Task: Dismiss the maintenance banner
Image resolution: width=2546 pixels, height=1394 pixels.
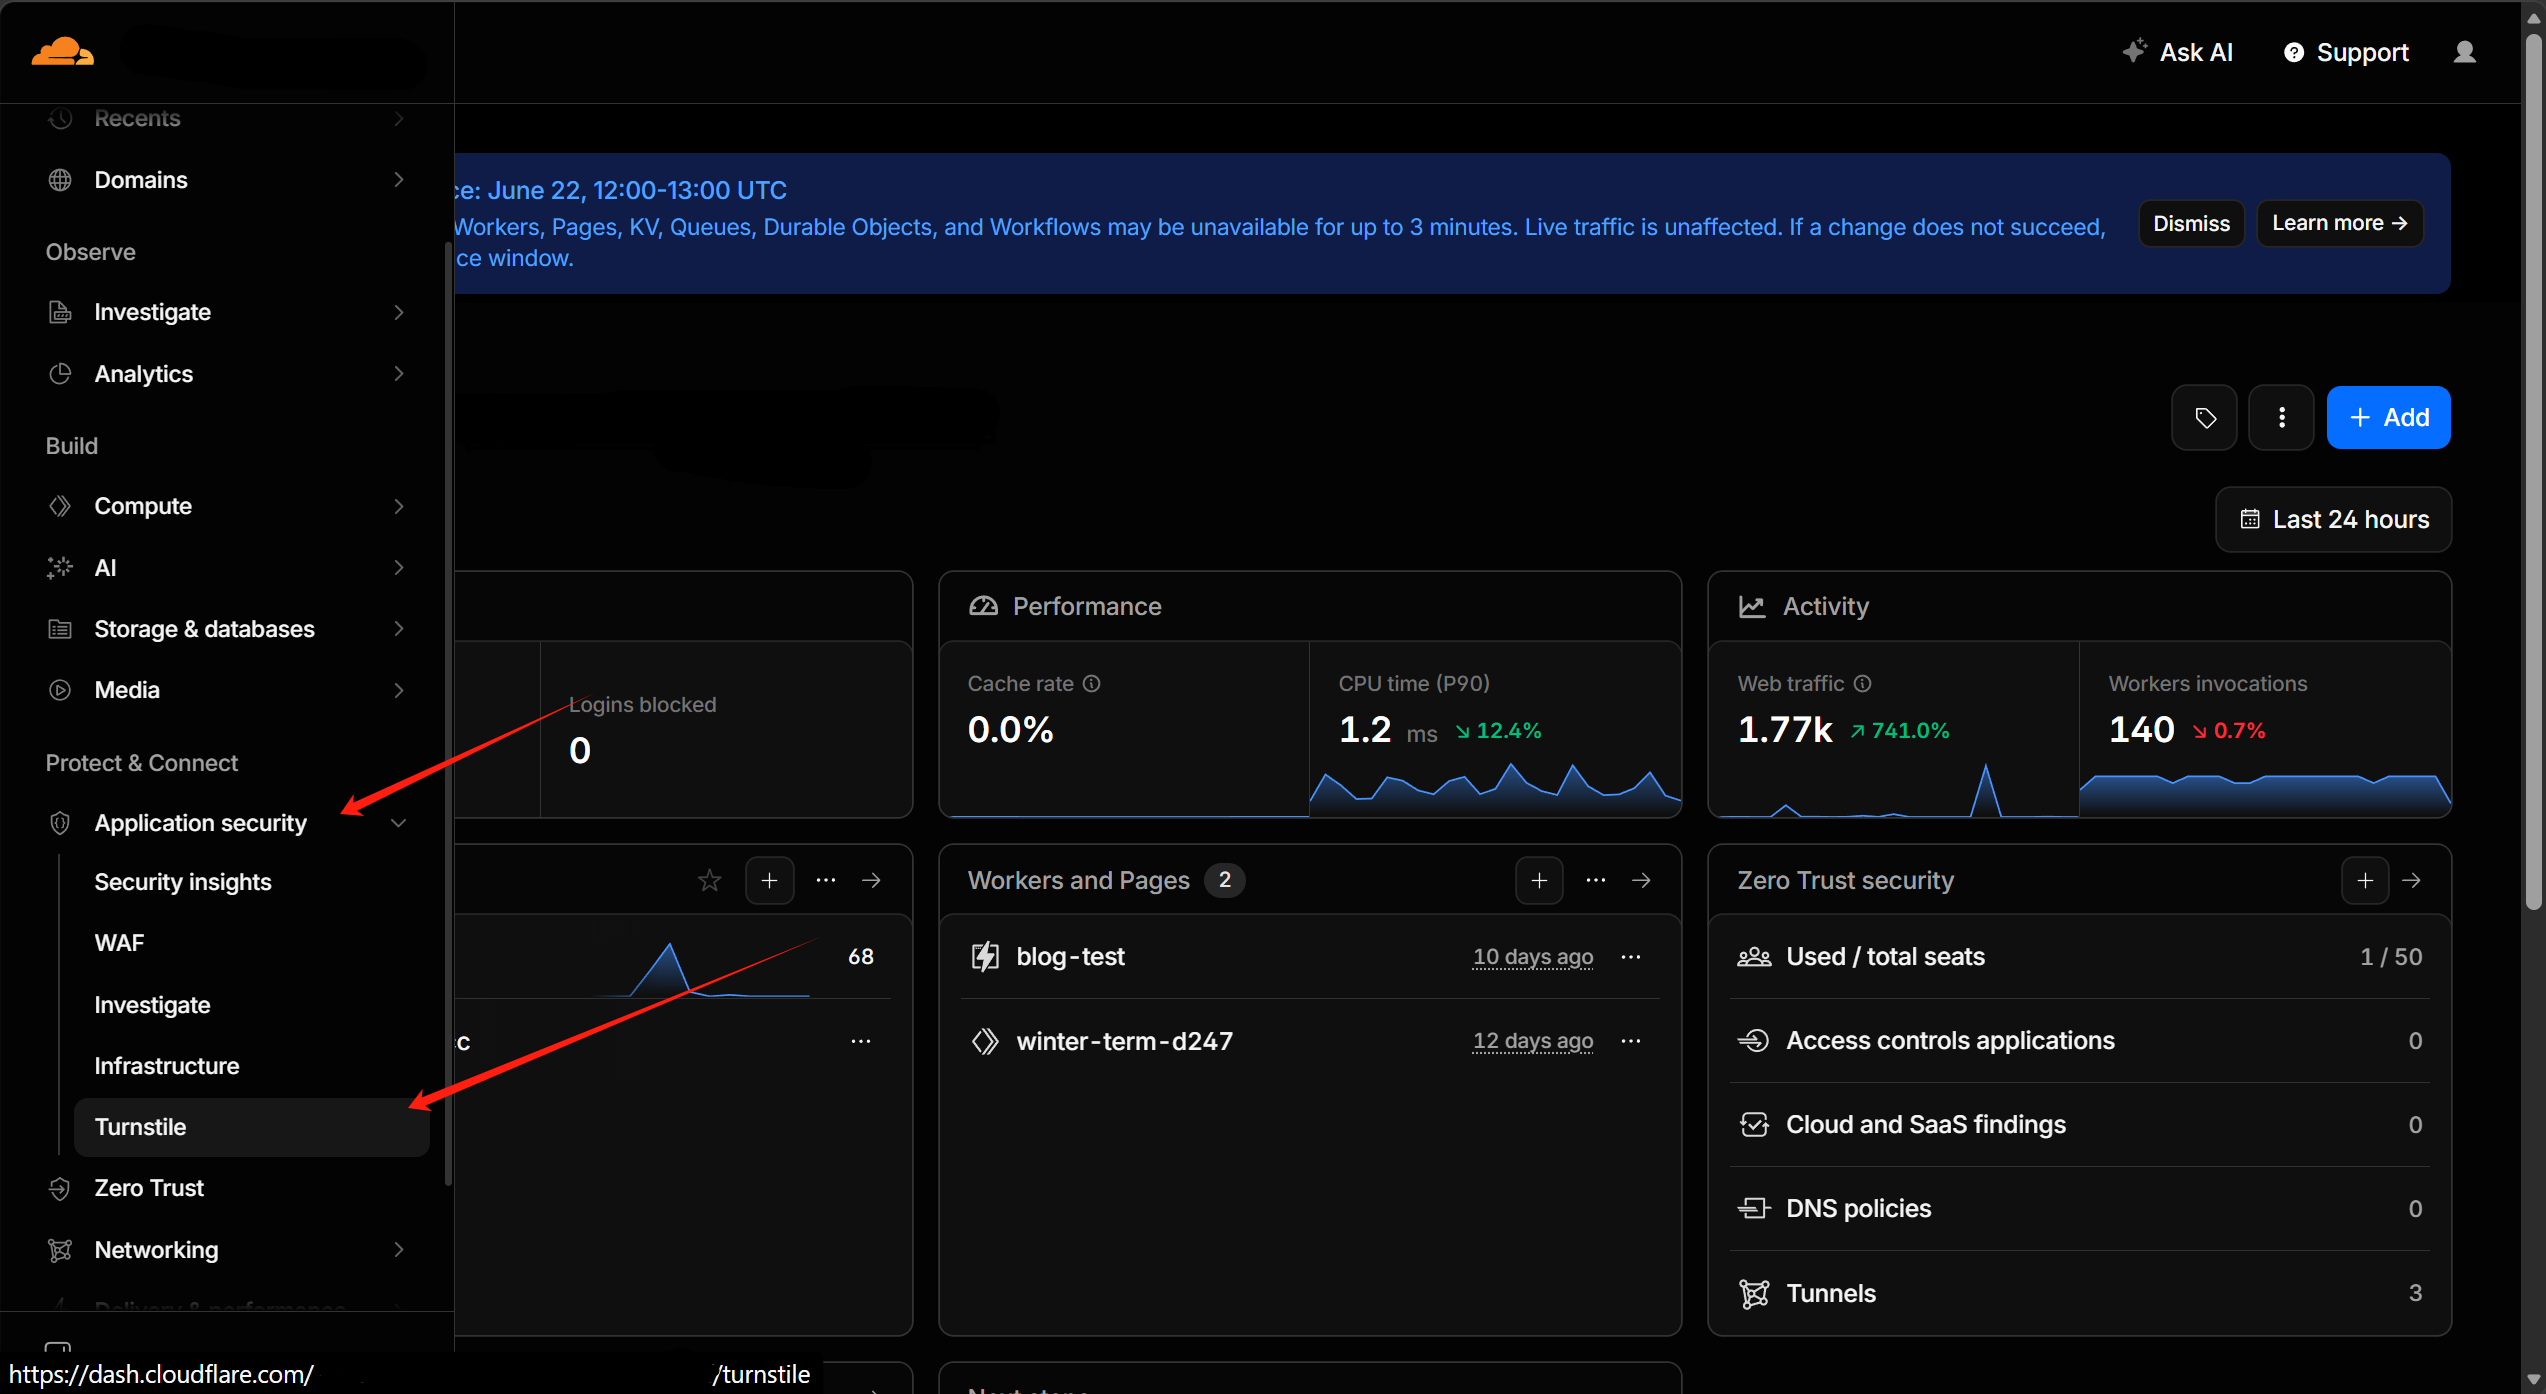Action: 2191,223
